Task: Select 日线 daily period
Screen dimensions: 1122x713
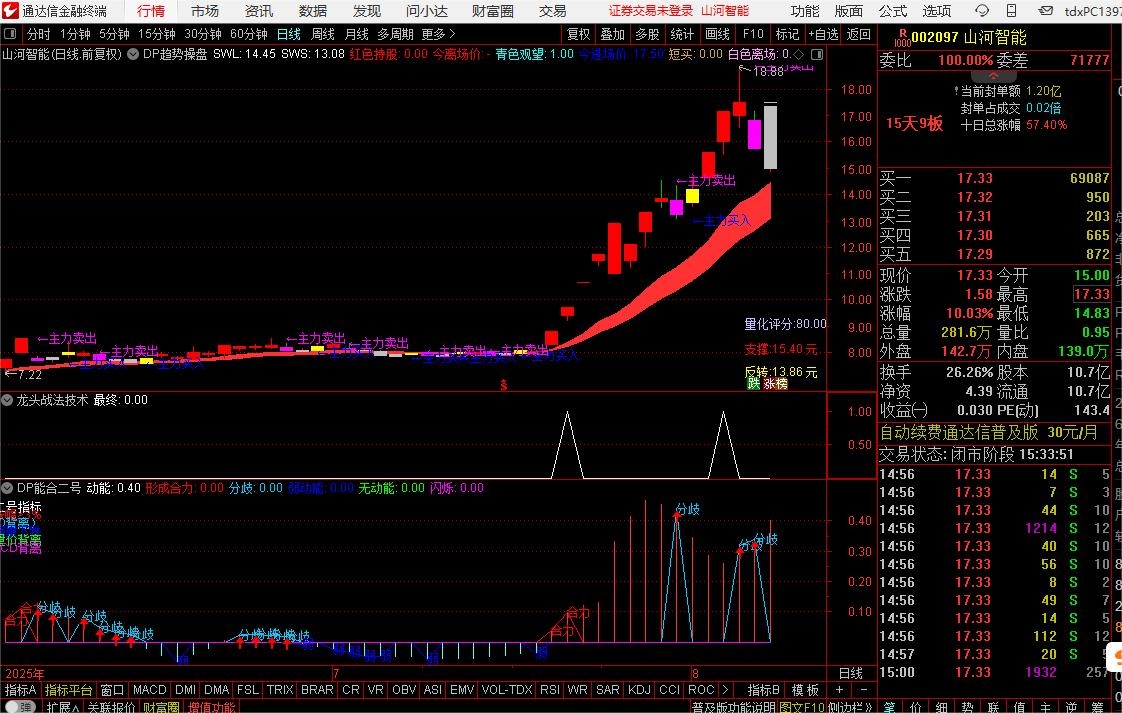Action: 288,34
